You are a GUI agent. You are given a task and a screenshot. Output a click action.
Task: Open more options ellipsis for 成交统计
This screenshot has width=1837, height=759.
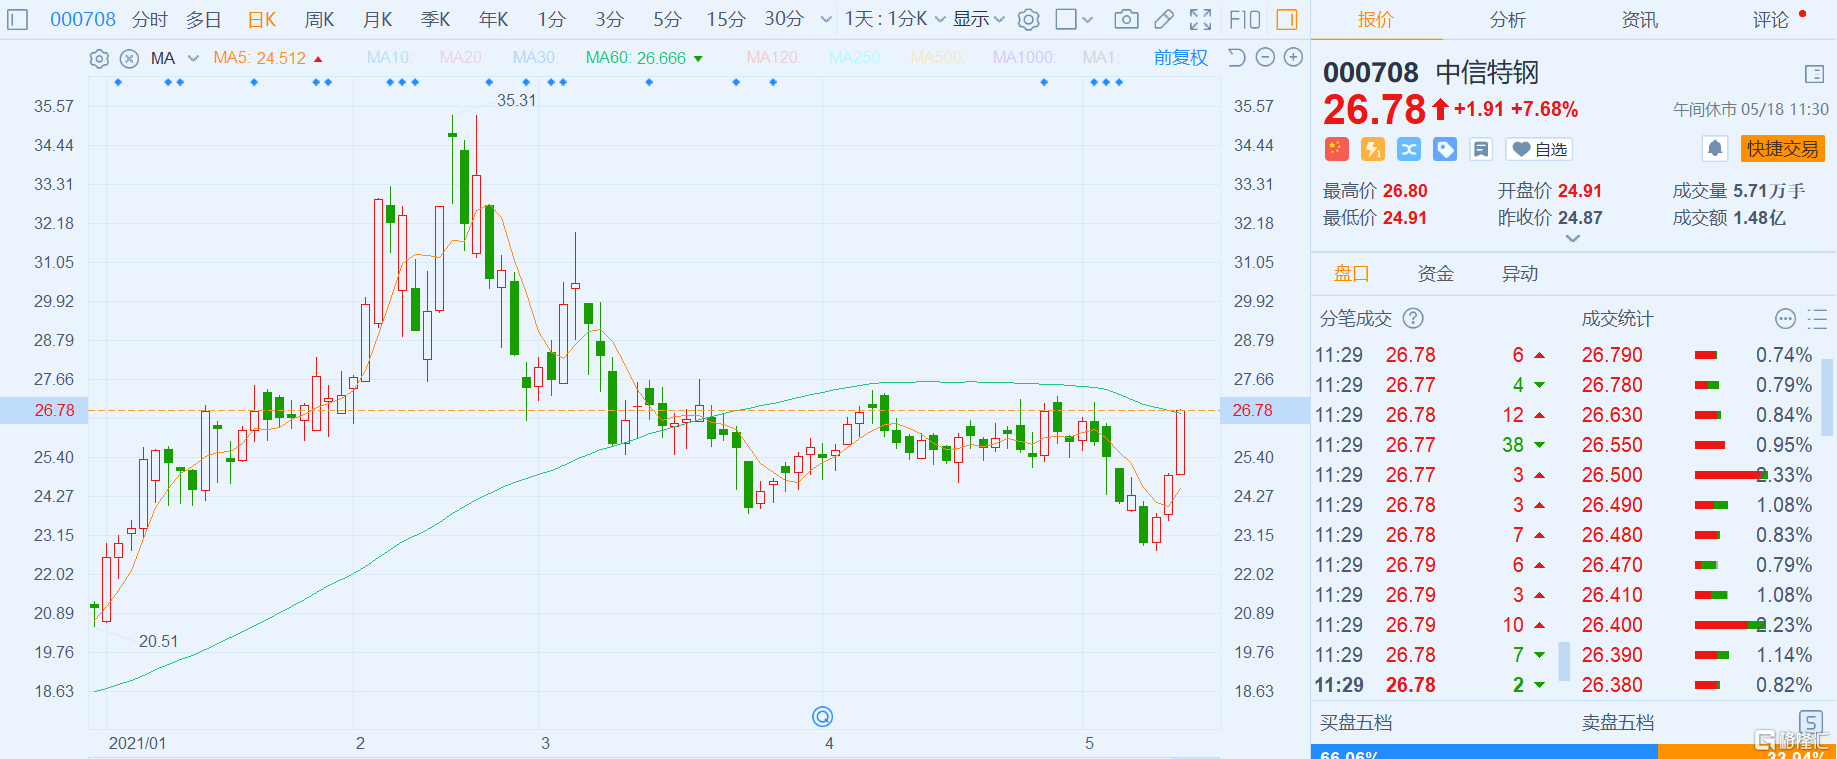click(x=1785, y=319)
